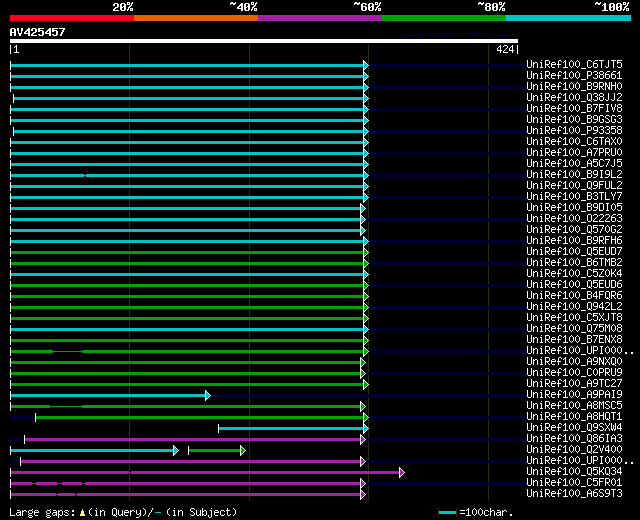Click the arrowhead ending the A9PAI9 alignment bar
The height and width of the screenshot is (520, 640).
click(208, 395)
